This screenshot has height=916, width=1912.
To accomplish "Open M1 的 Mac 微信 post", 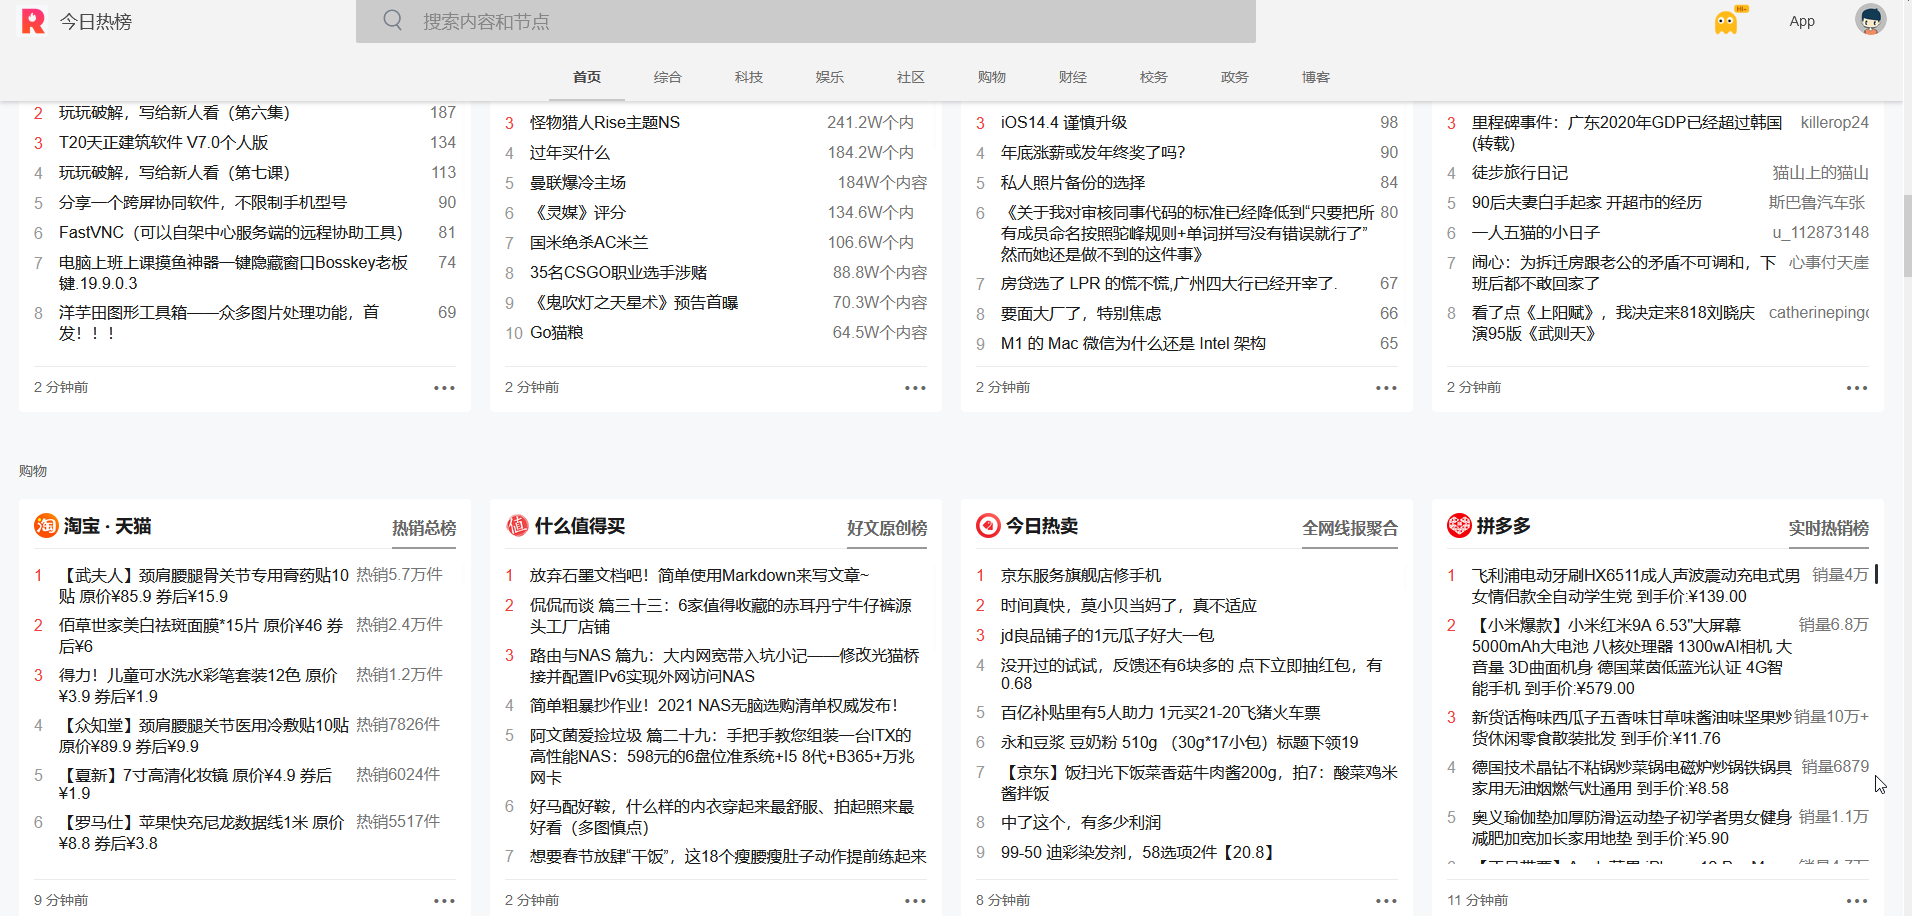I will coord(1133,344).
